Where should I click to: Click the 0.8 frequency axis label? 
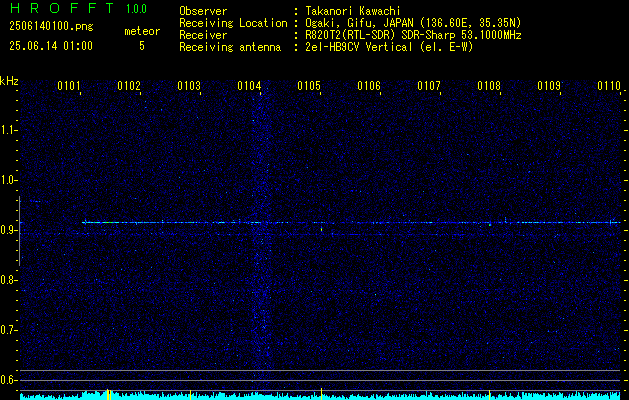click(x=7, y=280)
